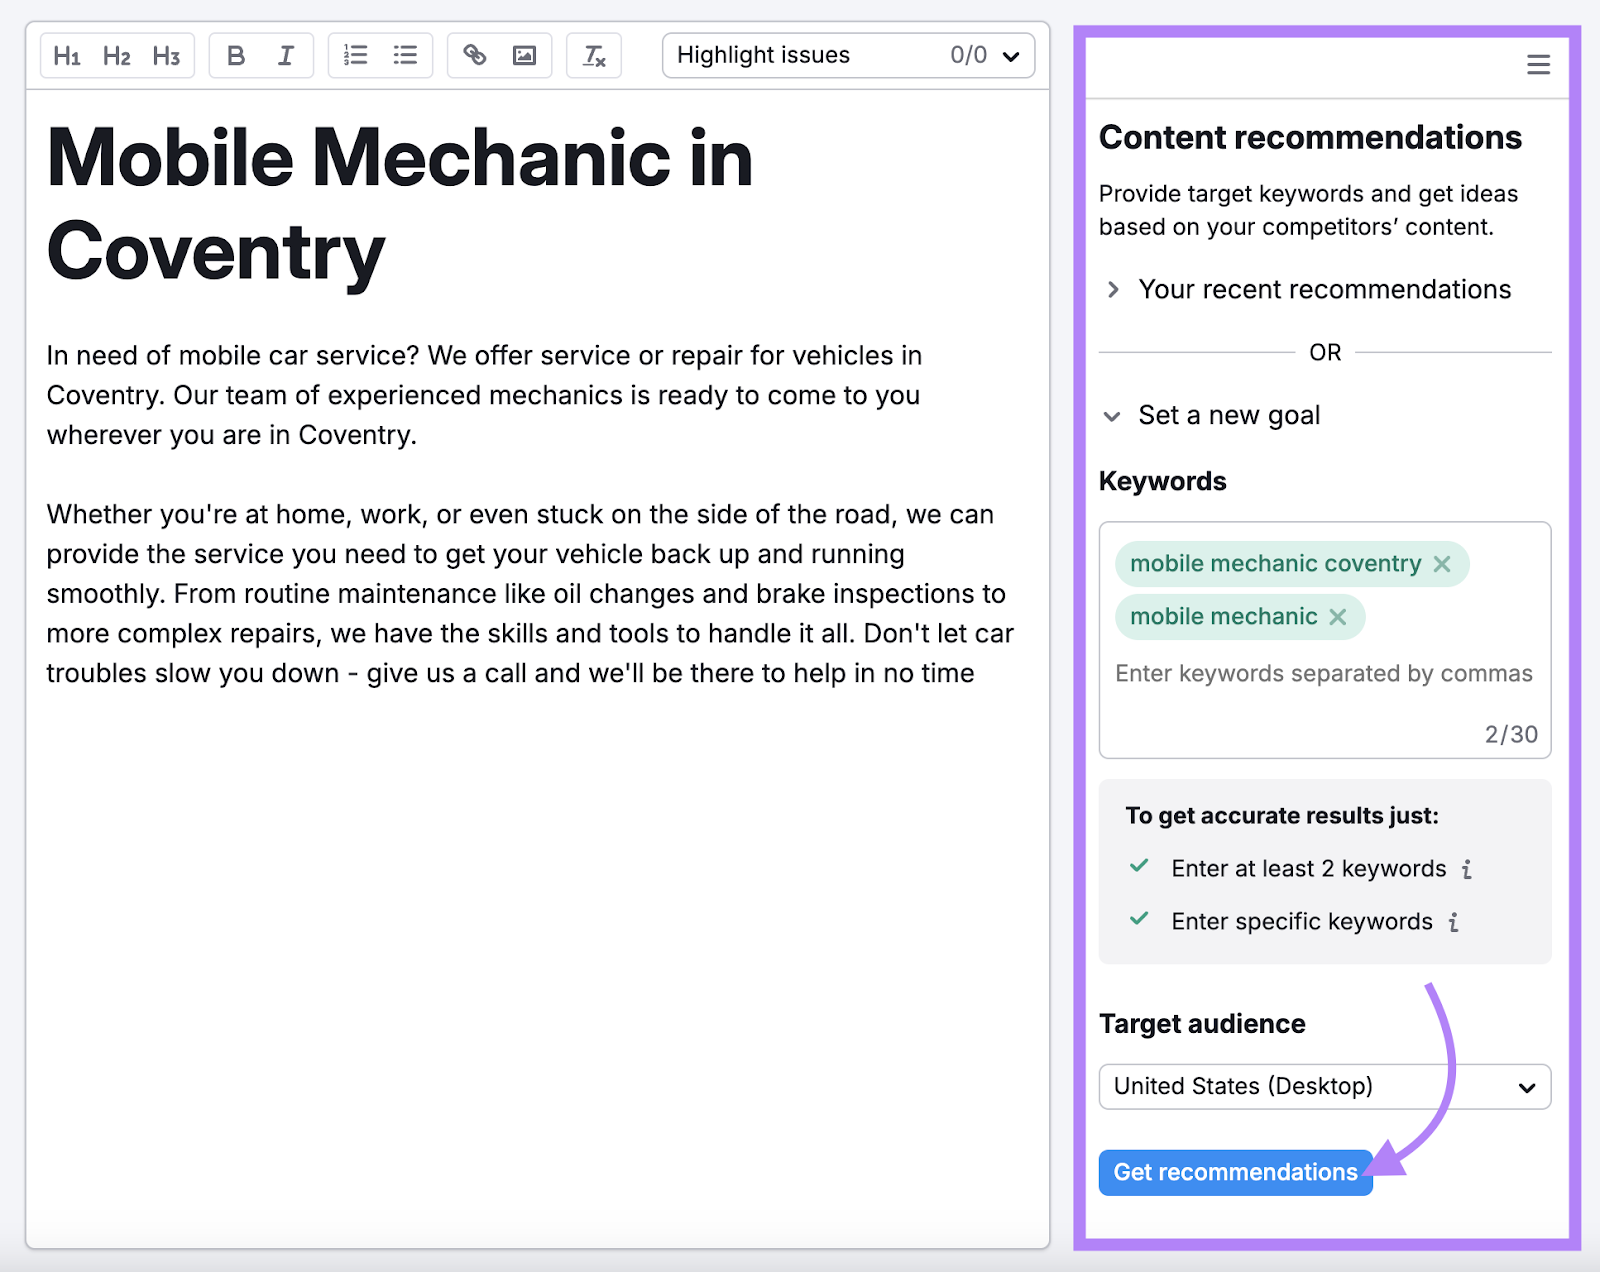Screen dimensions: 1600x1272
Task: Apply Heading 3 formatting
Action: pyautogui.click(x=166, y=55)
